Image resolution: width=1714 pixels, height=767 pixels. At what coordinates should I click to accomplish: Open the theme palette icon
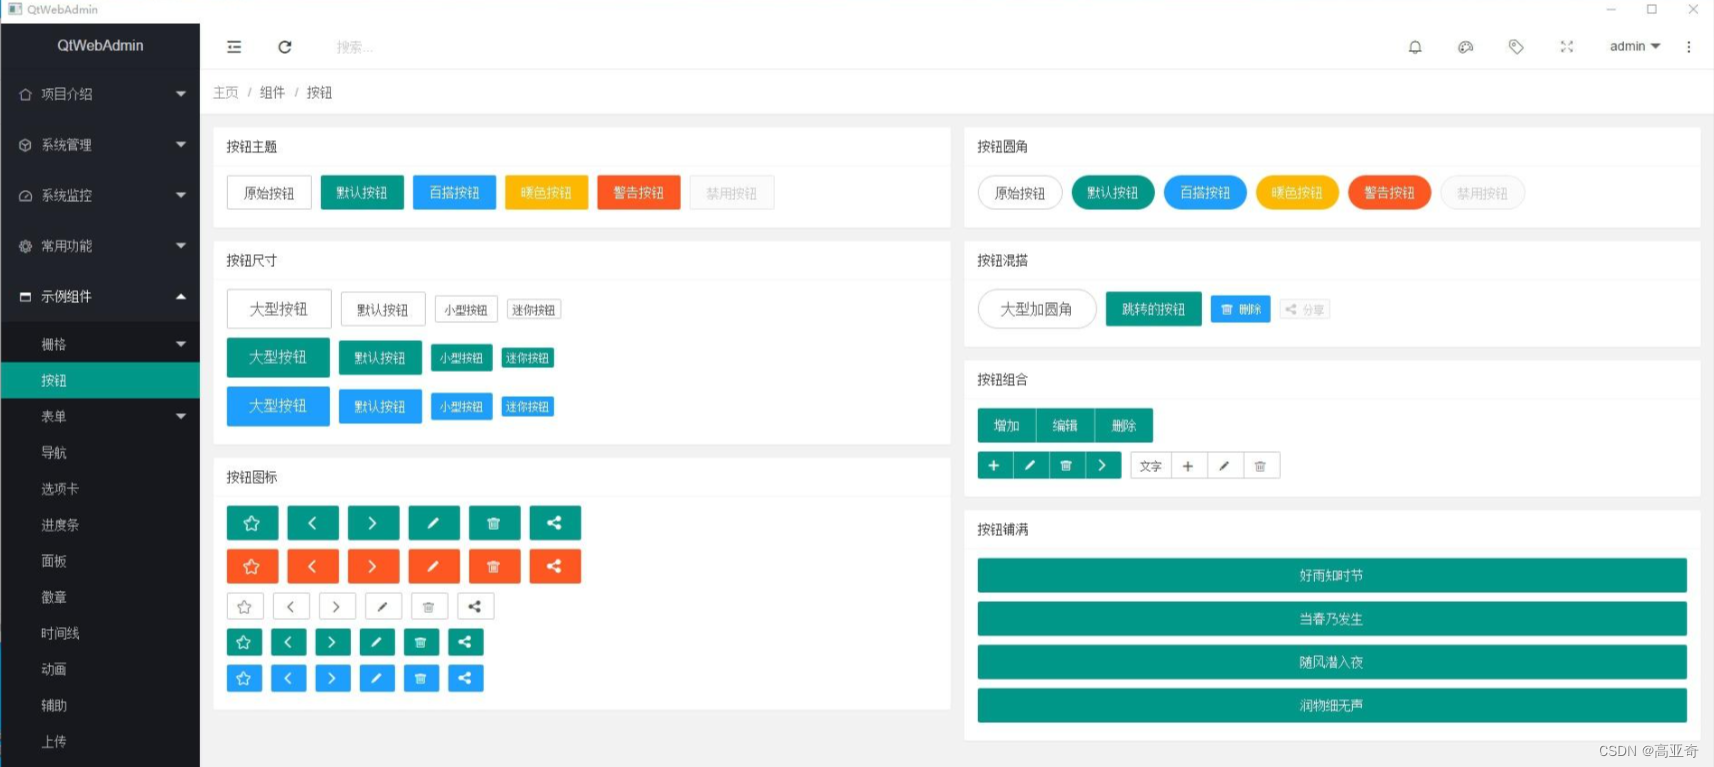tap(1466, 47)
